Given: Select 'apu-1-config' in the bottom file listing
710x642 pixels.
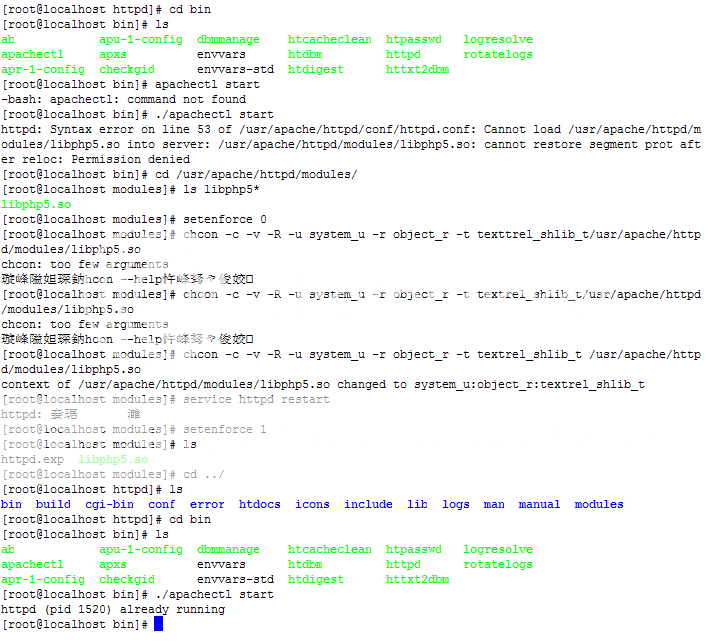Looking at the screenshot, I should [141, 550].
